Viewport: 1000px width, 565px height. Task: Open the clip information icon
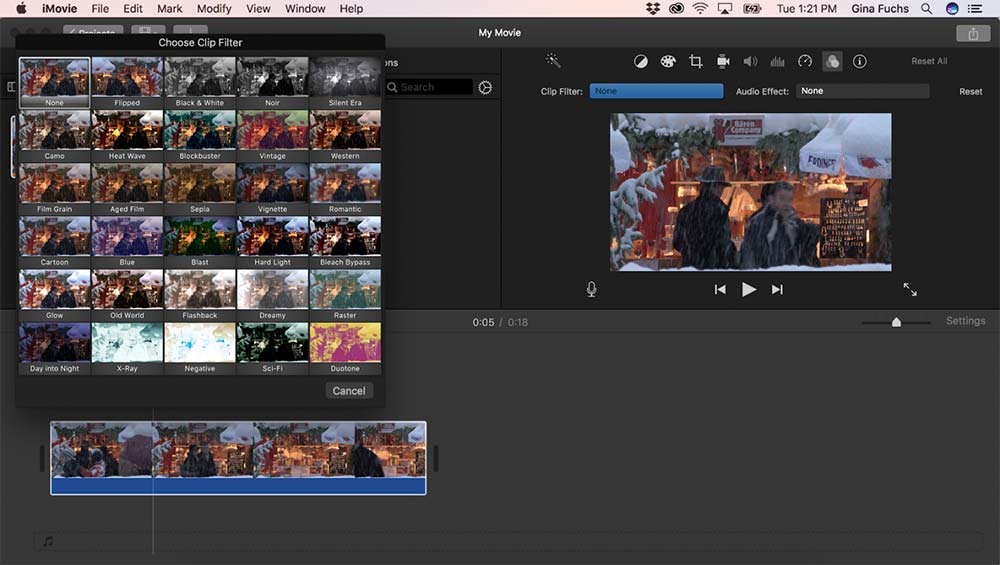[860, 61]
